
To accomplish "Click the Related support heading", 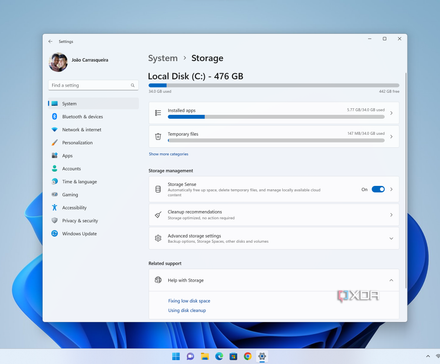I will click(x=165, y=263).
